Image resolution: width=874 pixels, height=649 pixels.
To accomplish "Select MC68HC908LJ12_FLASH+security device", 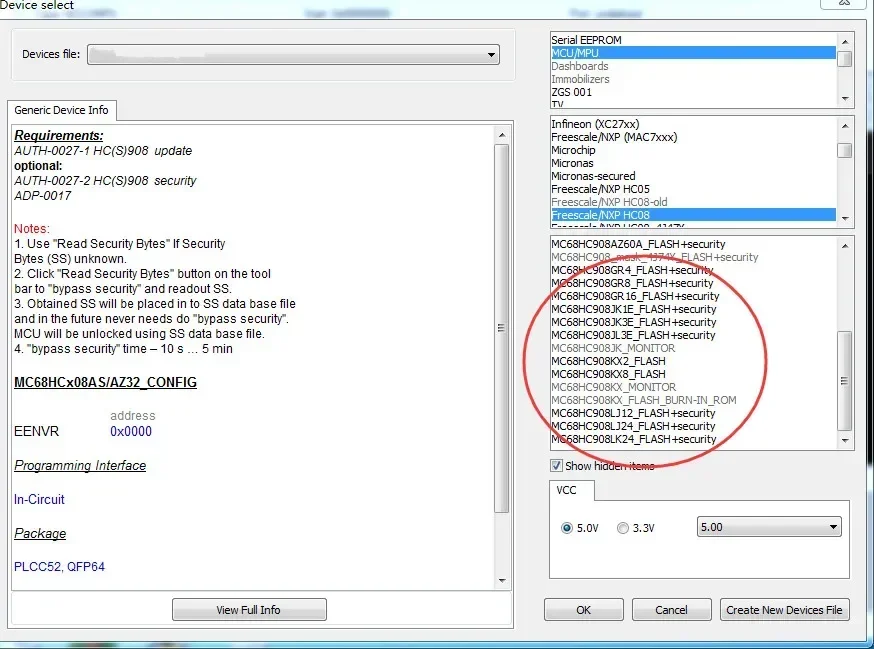I will [x=693, y=413].
